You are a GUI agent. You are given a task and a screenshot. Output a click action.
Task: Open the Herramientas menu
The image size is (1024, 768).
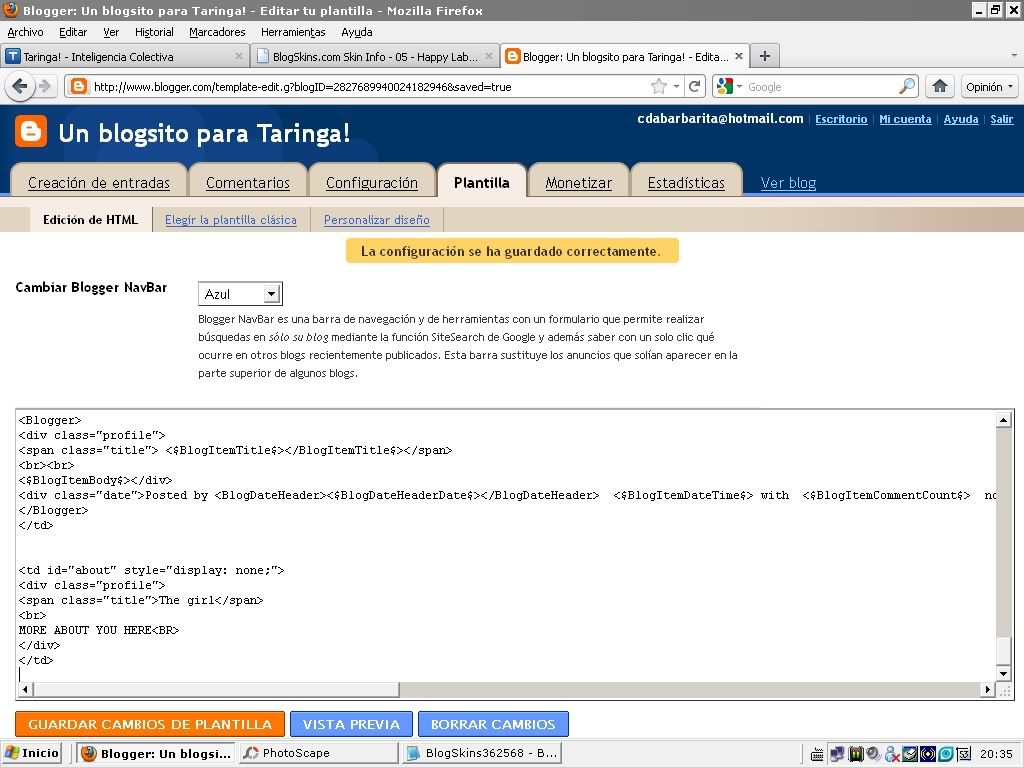293,32
